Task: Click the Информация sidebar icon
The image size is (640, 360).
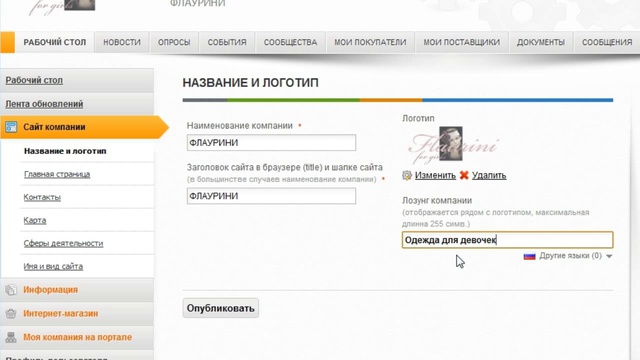Action: [x=11, y=290]
